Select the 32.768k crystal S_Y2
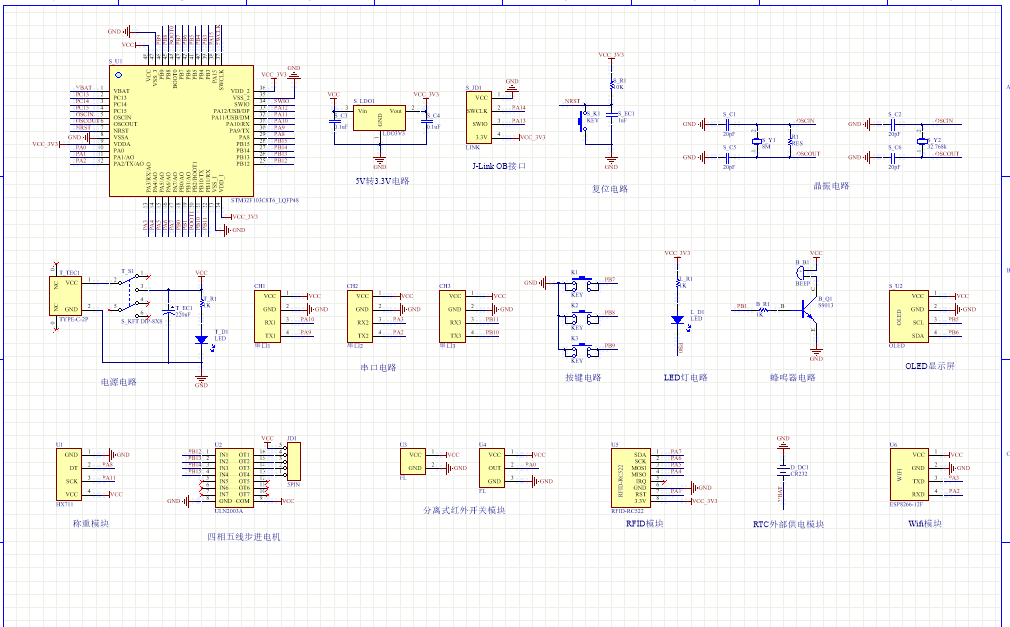 922,141
